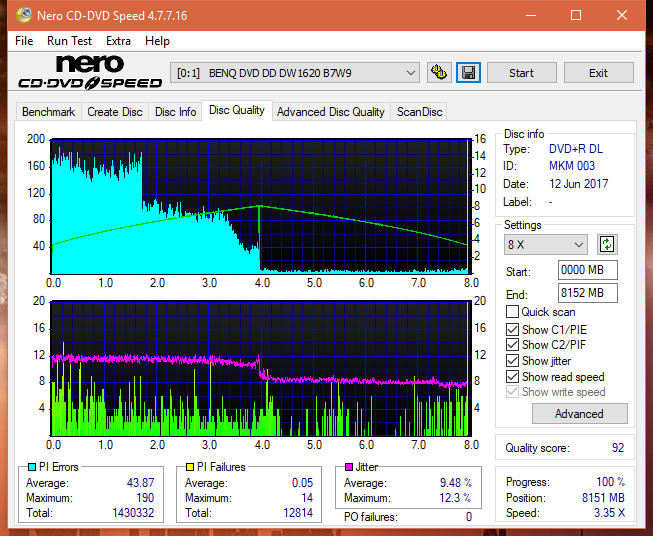Click the End position 8152 MB field

(x=587, y=293)
